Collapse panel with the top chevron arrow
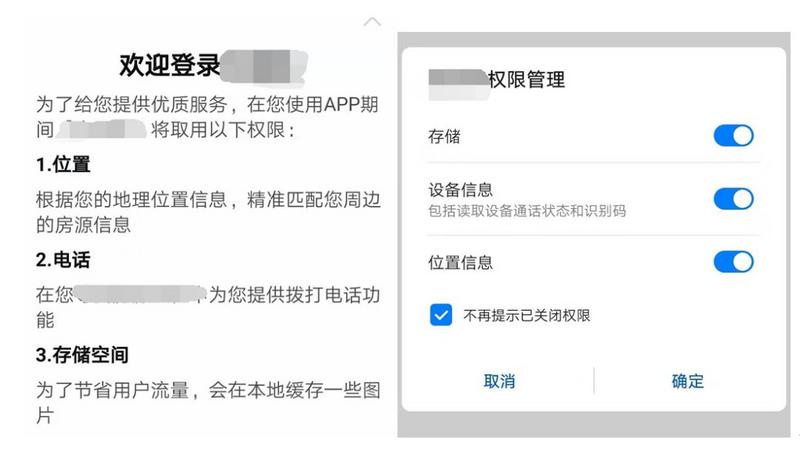Screen dimensions: 800x450 coord(372,22)
